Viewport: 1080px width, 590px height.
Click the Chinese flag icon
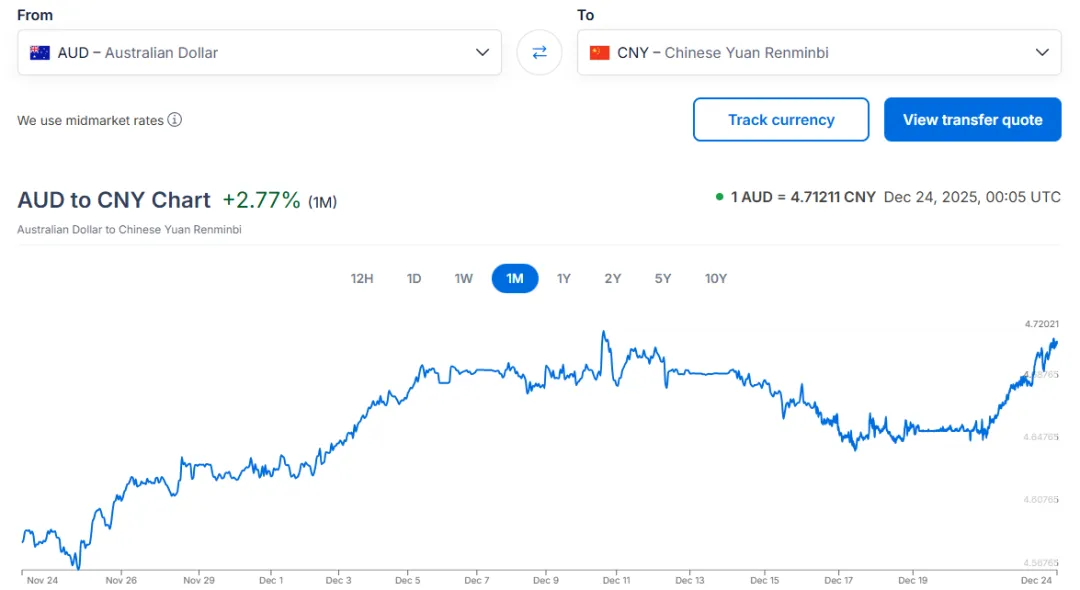[600, 53]
